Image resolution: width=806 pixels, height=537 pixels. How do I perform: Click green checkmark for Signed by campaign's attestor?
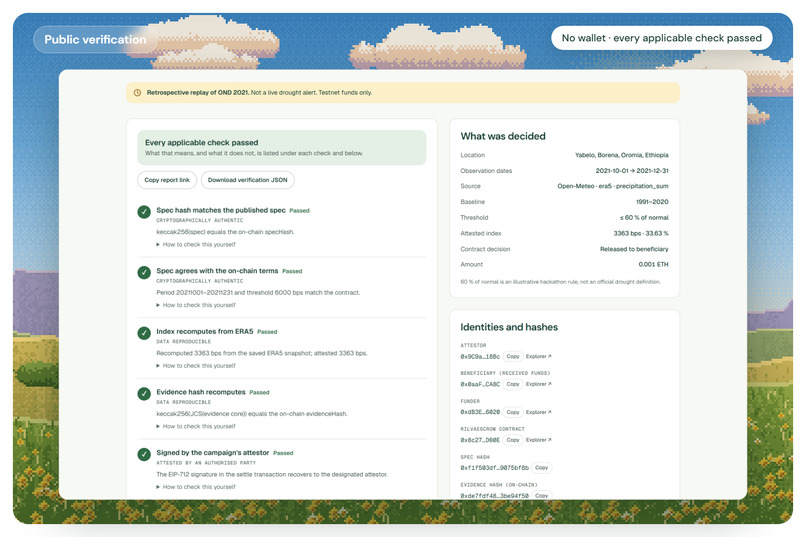pos(144,454)
